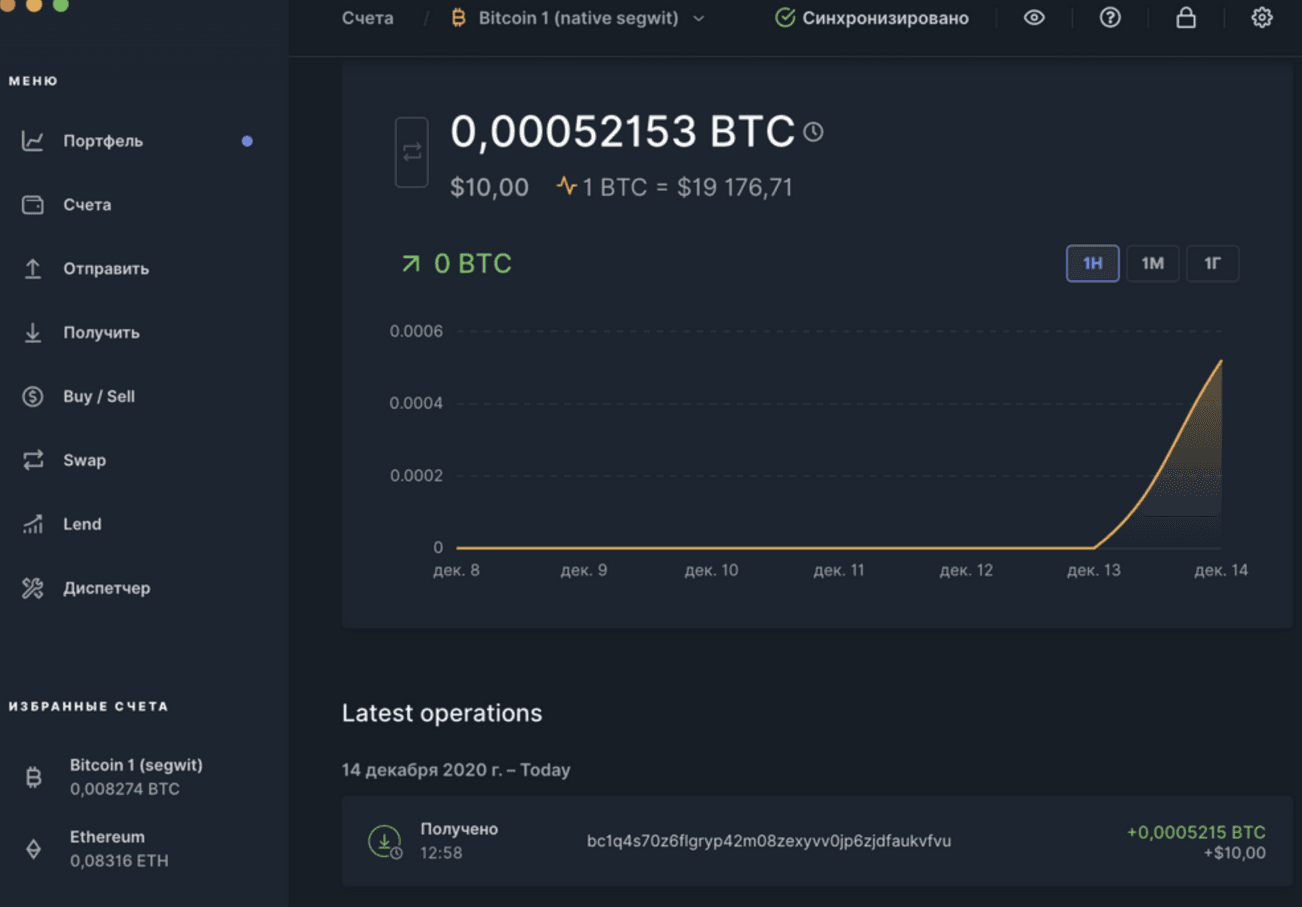Viewport: 1302px width, 907px height.
Task: Click the green arrow next to 0 BTC
Action: click(x=410, y=264)
